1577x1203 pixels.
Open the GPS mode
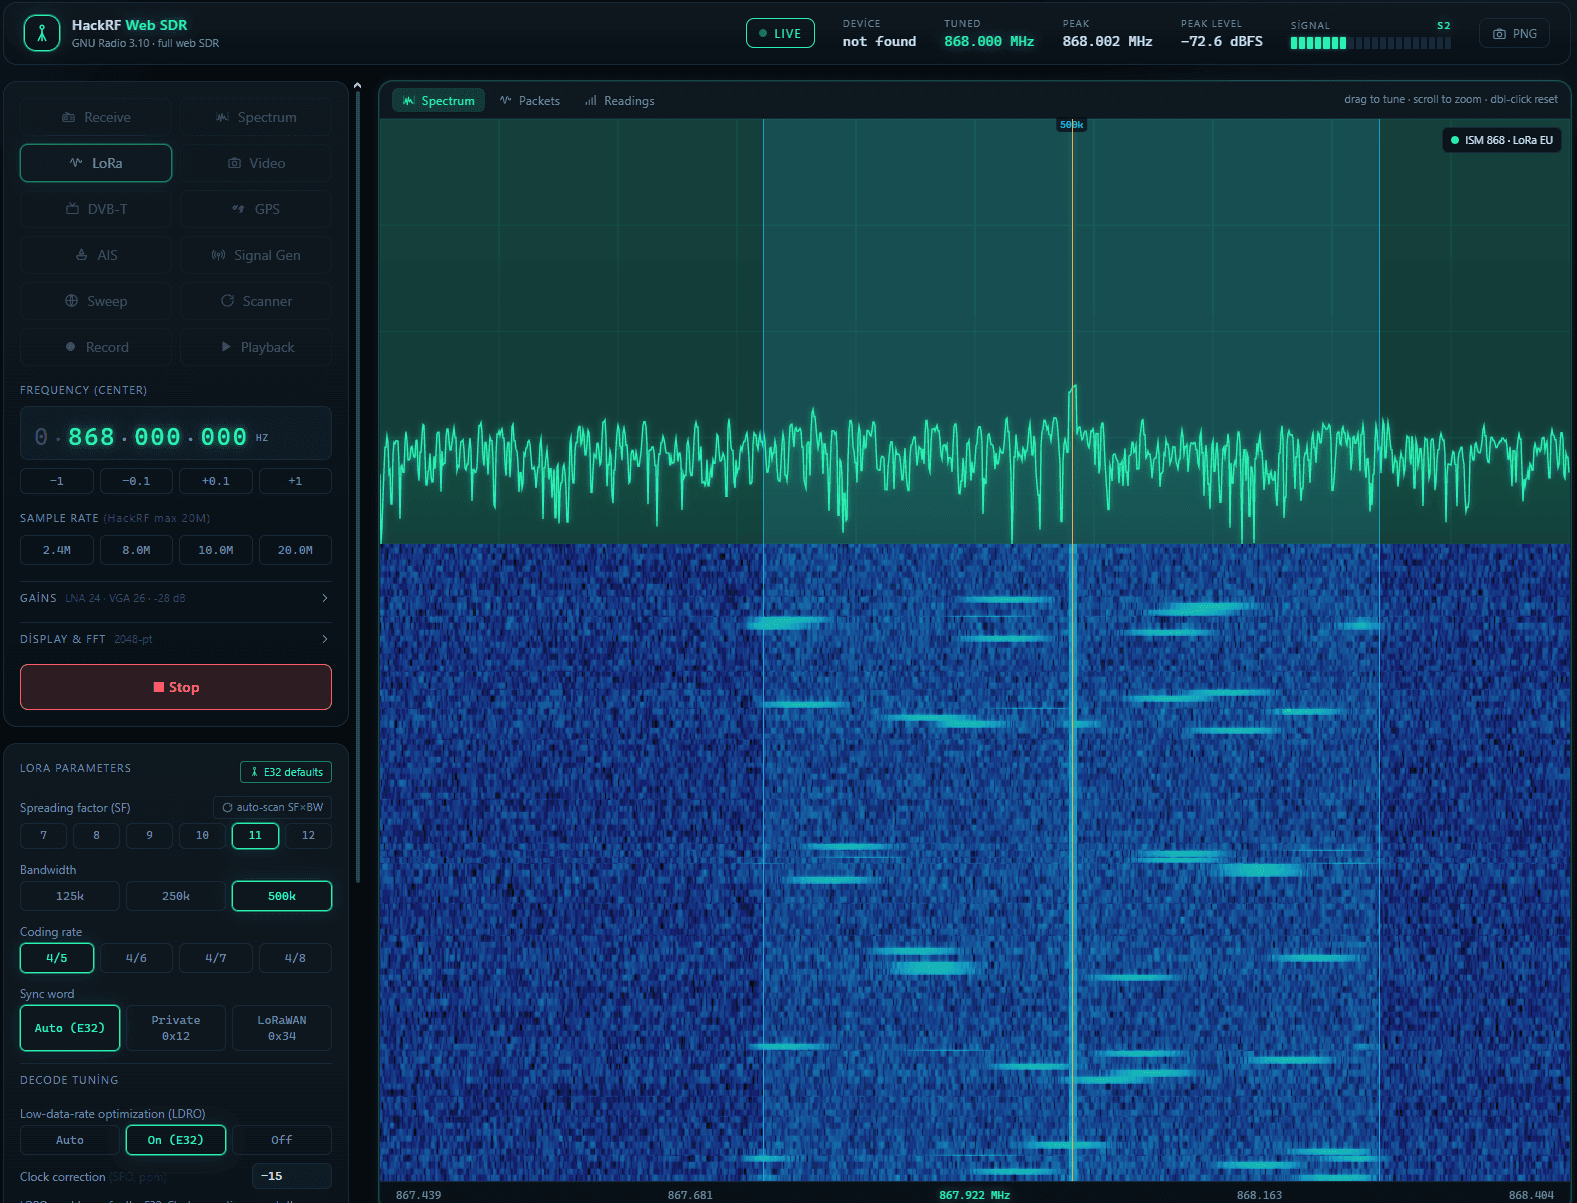256,209
